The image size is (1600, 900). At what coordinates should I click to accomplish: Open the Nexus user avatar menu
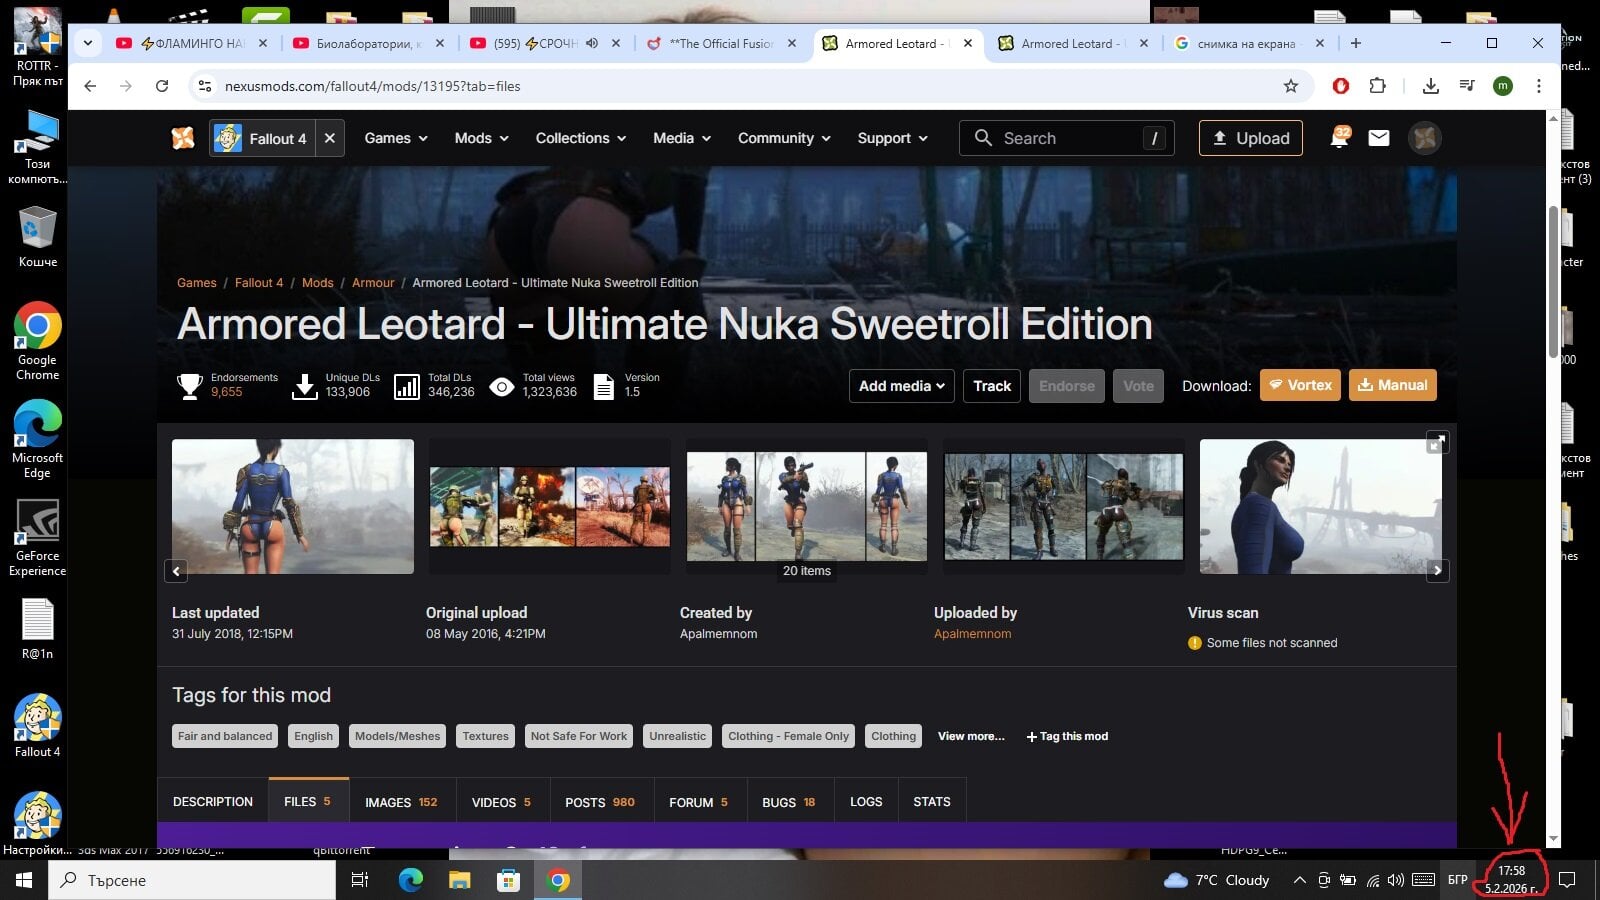[1425, 138]
